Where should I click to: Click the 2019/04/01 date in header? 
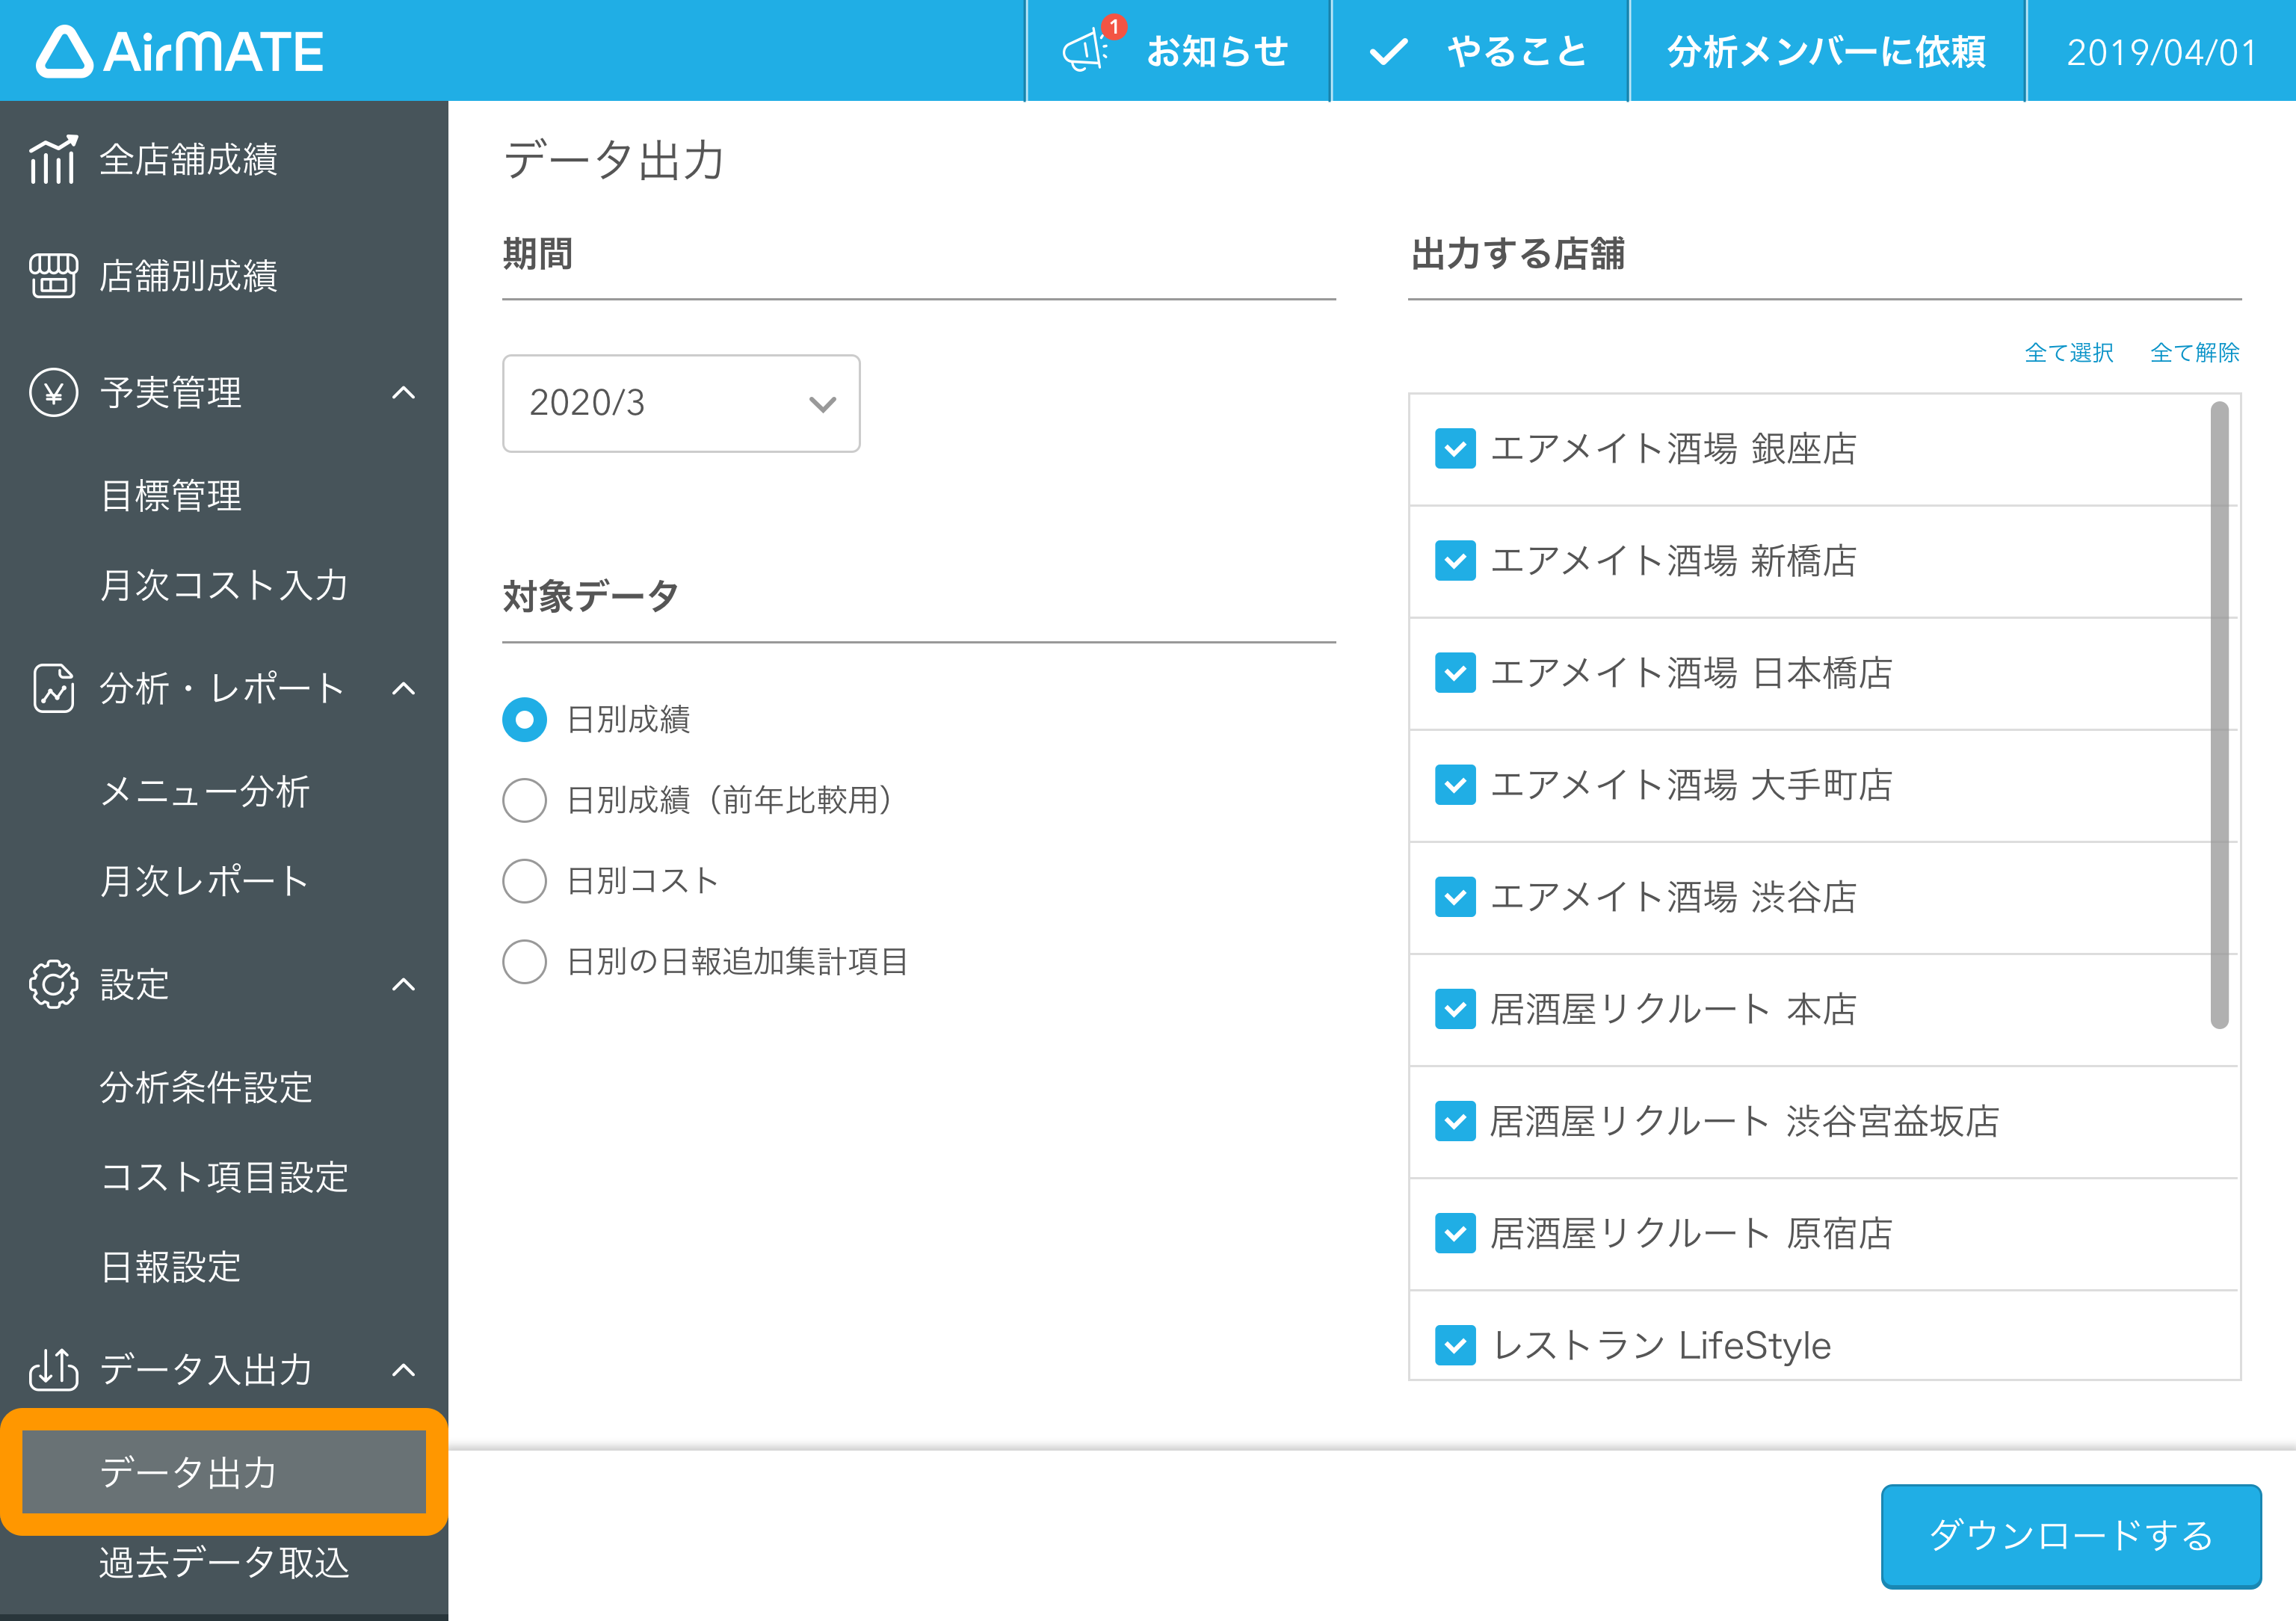2162,51
